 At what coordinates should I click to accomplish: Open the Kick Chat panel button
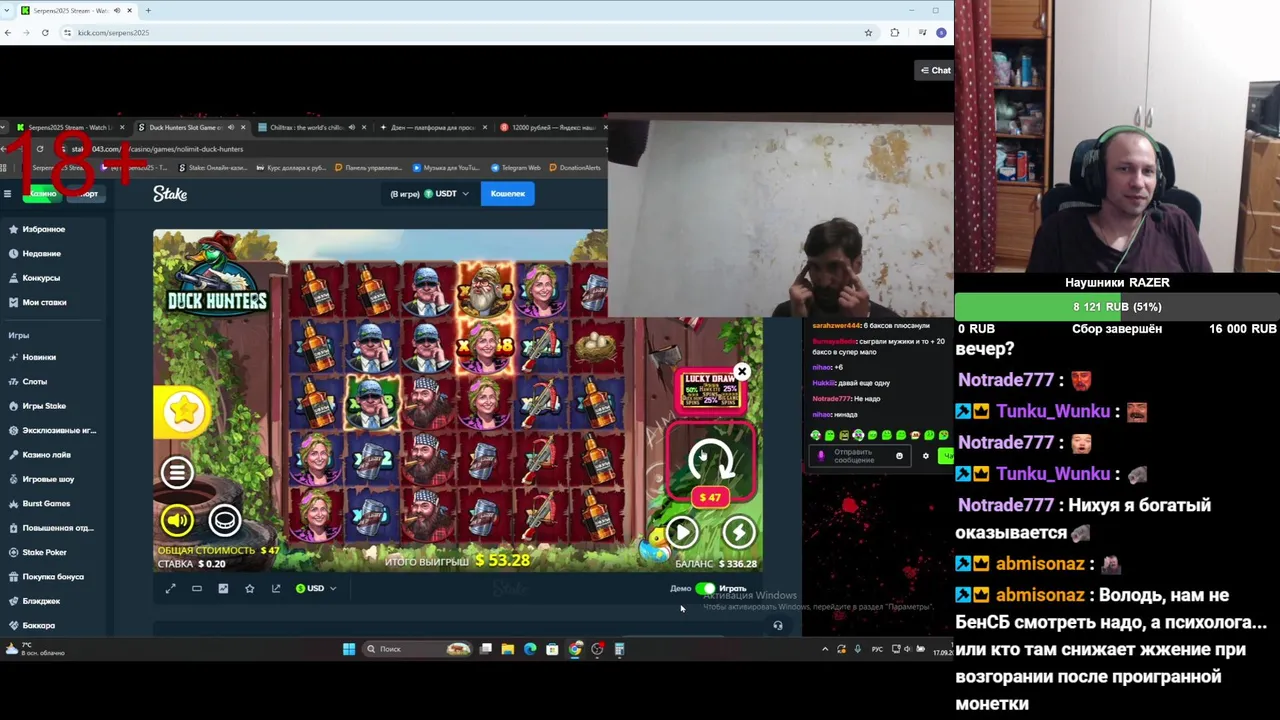pyautogui.click(x=935, y=70)
